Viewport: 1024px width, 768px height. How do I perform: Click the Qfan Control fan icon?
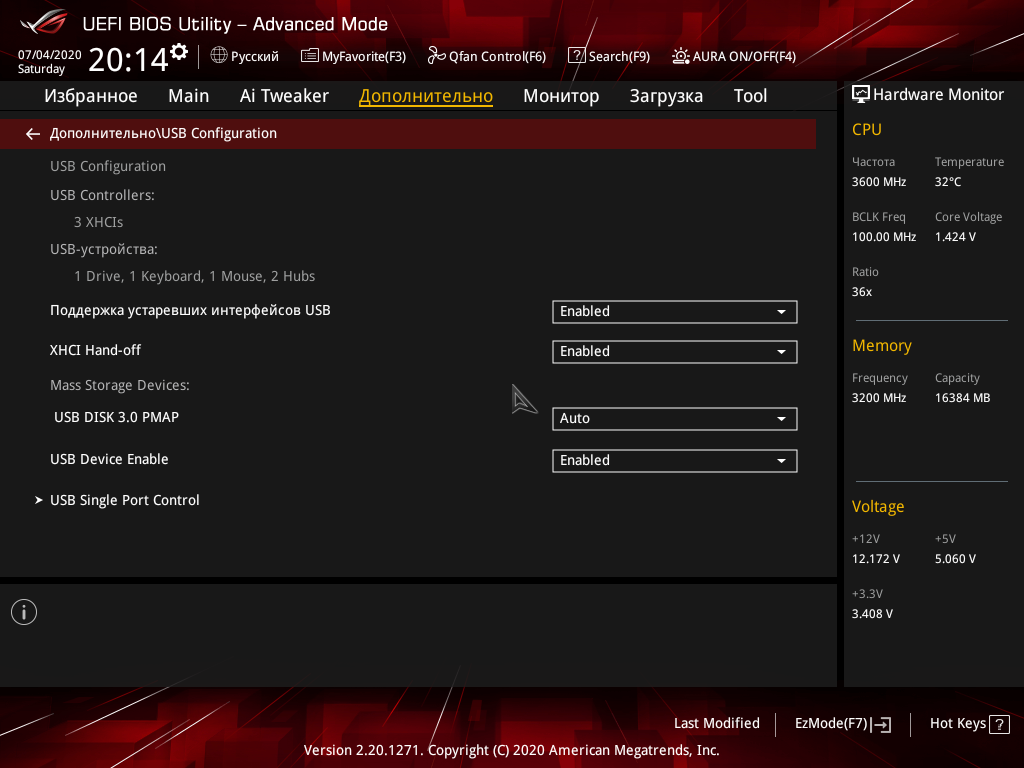(436, 56)
